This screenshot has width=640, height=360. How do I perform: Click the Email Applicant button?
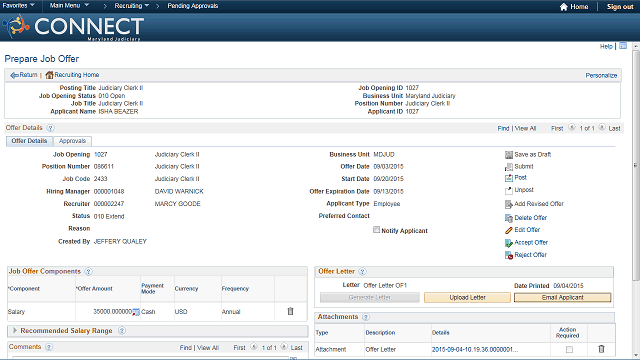[x=562, y=298]
